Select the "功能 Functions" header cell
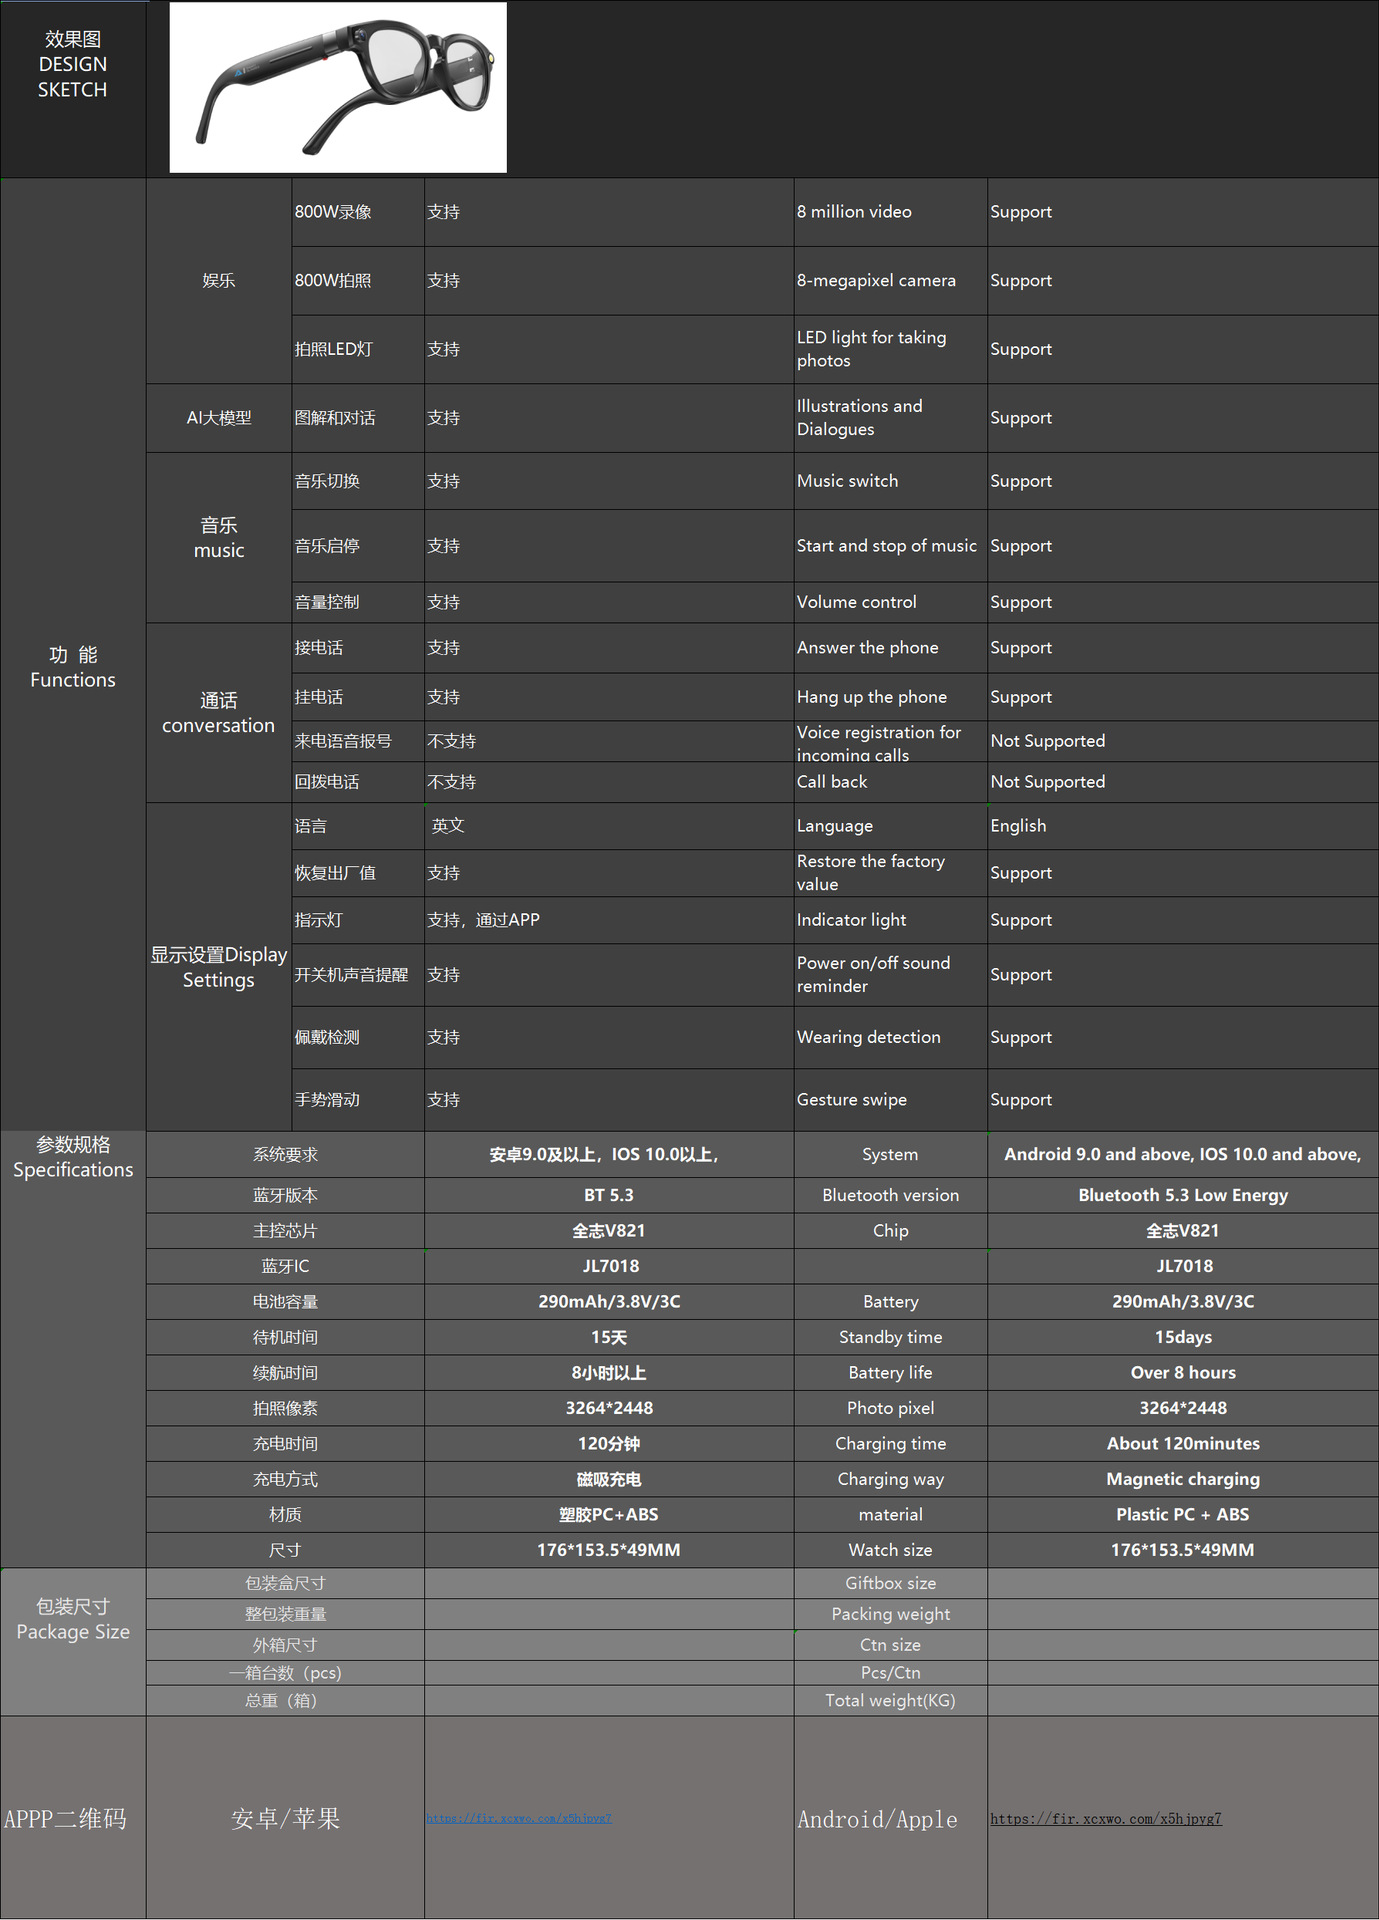This screenshot has height=1920, width=1379. pos(73,667)
